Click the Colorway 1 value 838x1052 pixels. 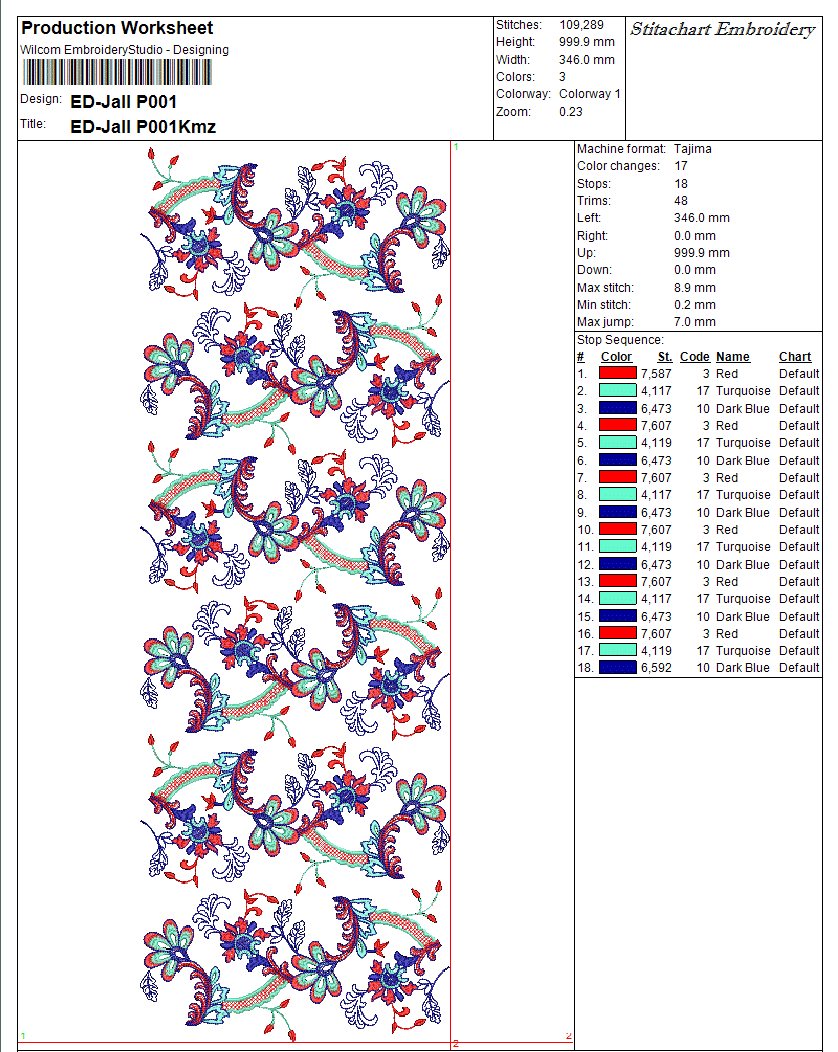coord(590,94)
